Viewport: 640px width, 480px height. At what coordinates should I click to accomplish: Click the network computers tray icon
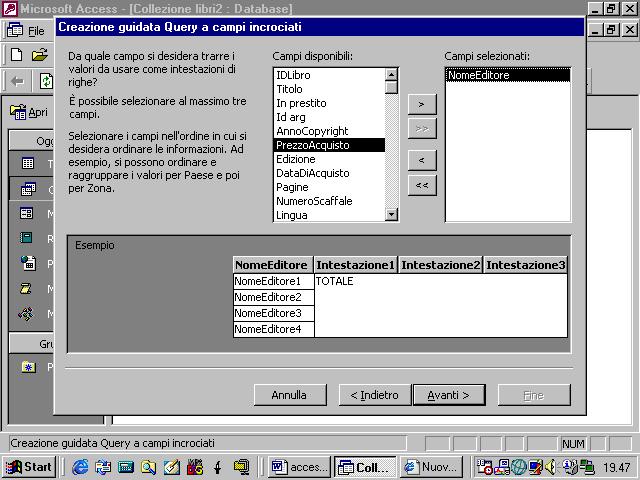click(x=587, y=467)
